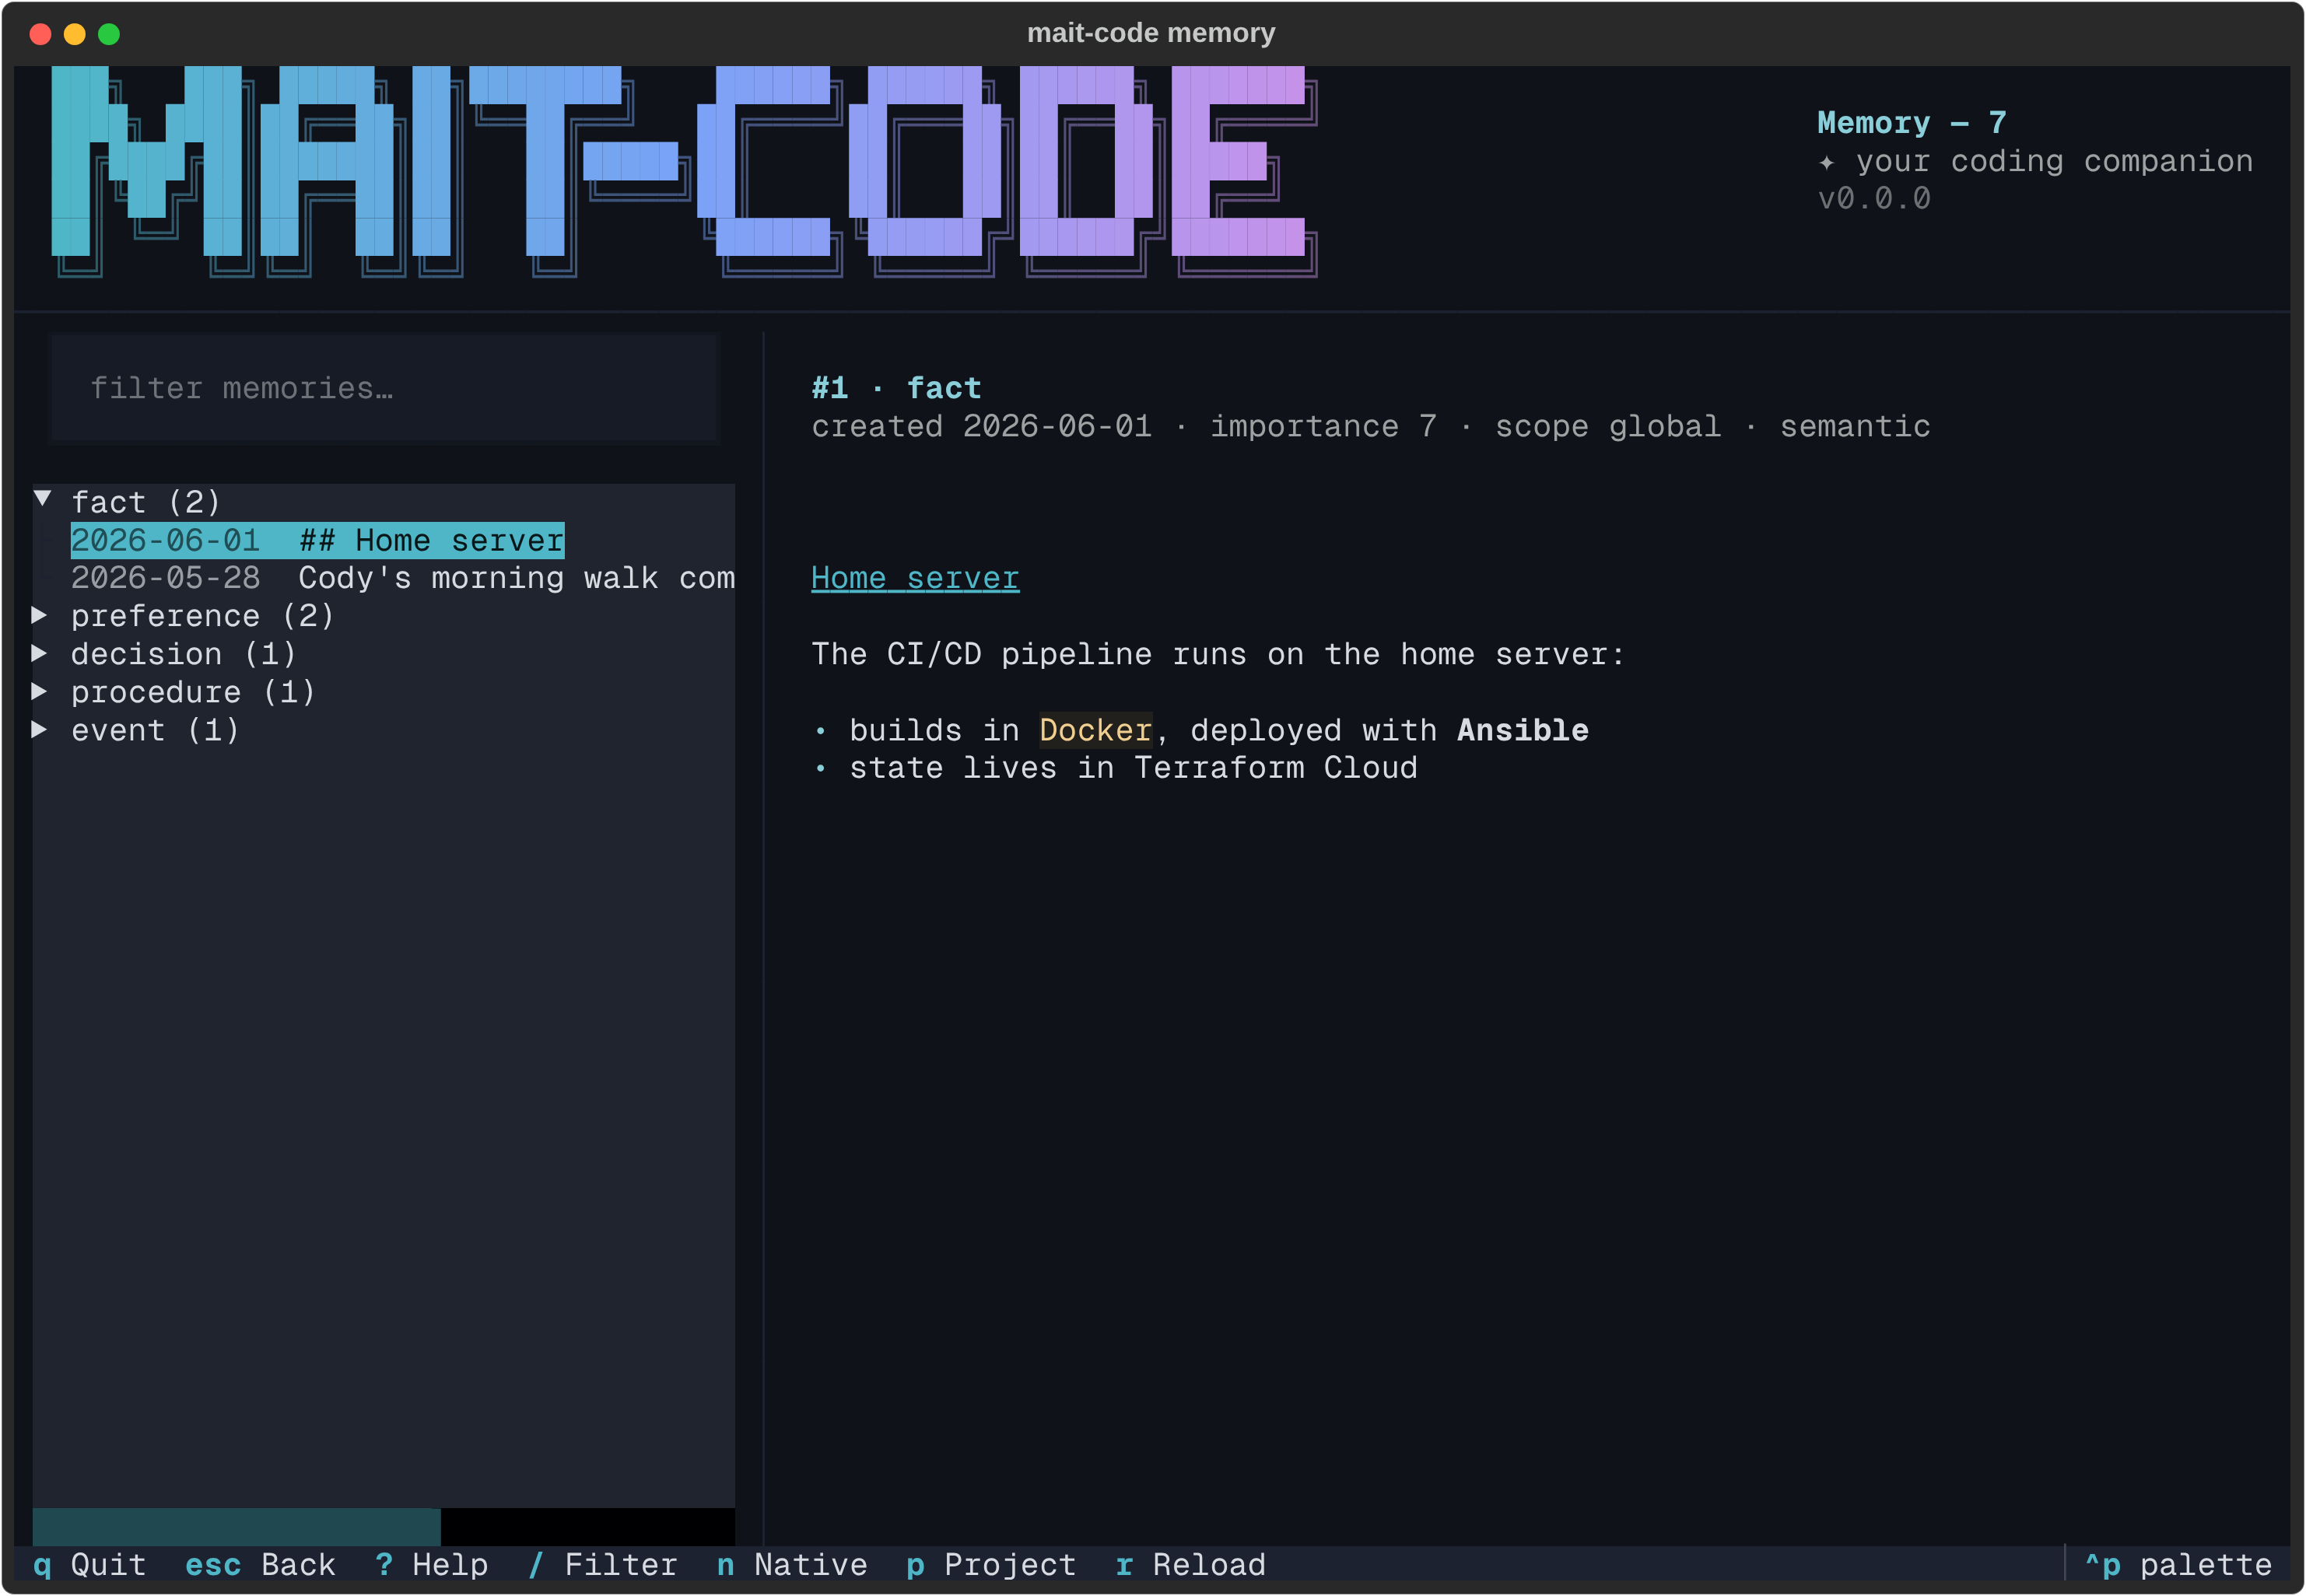
Task: Click 'state lives in Terraform Cloud' bullet
Action: pyautogui.click(x=1133, y=768)
